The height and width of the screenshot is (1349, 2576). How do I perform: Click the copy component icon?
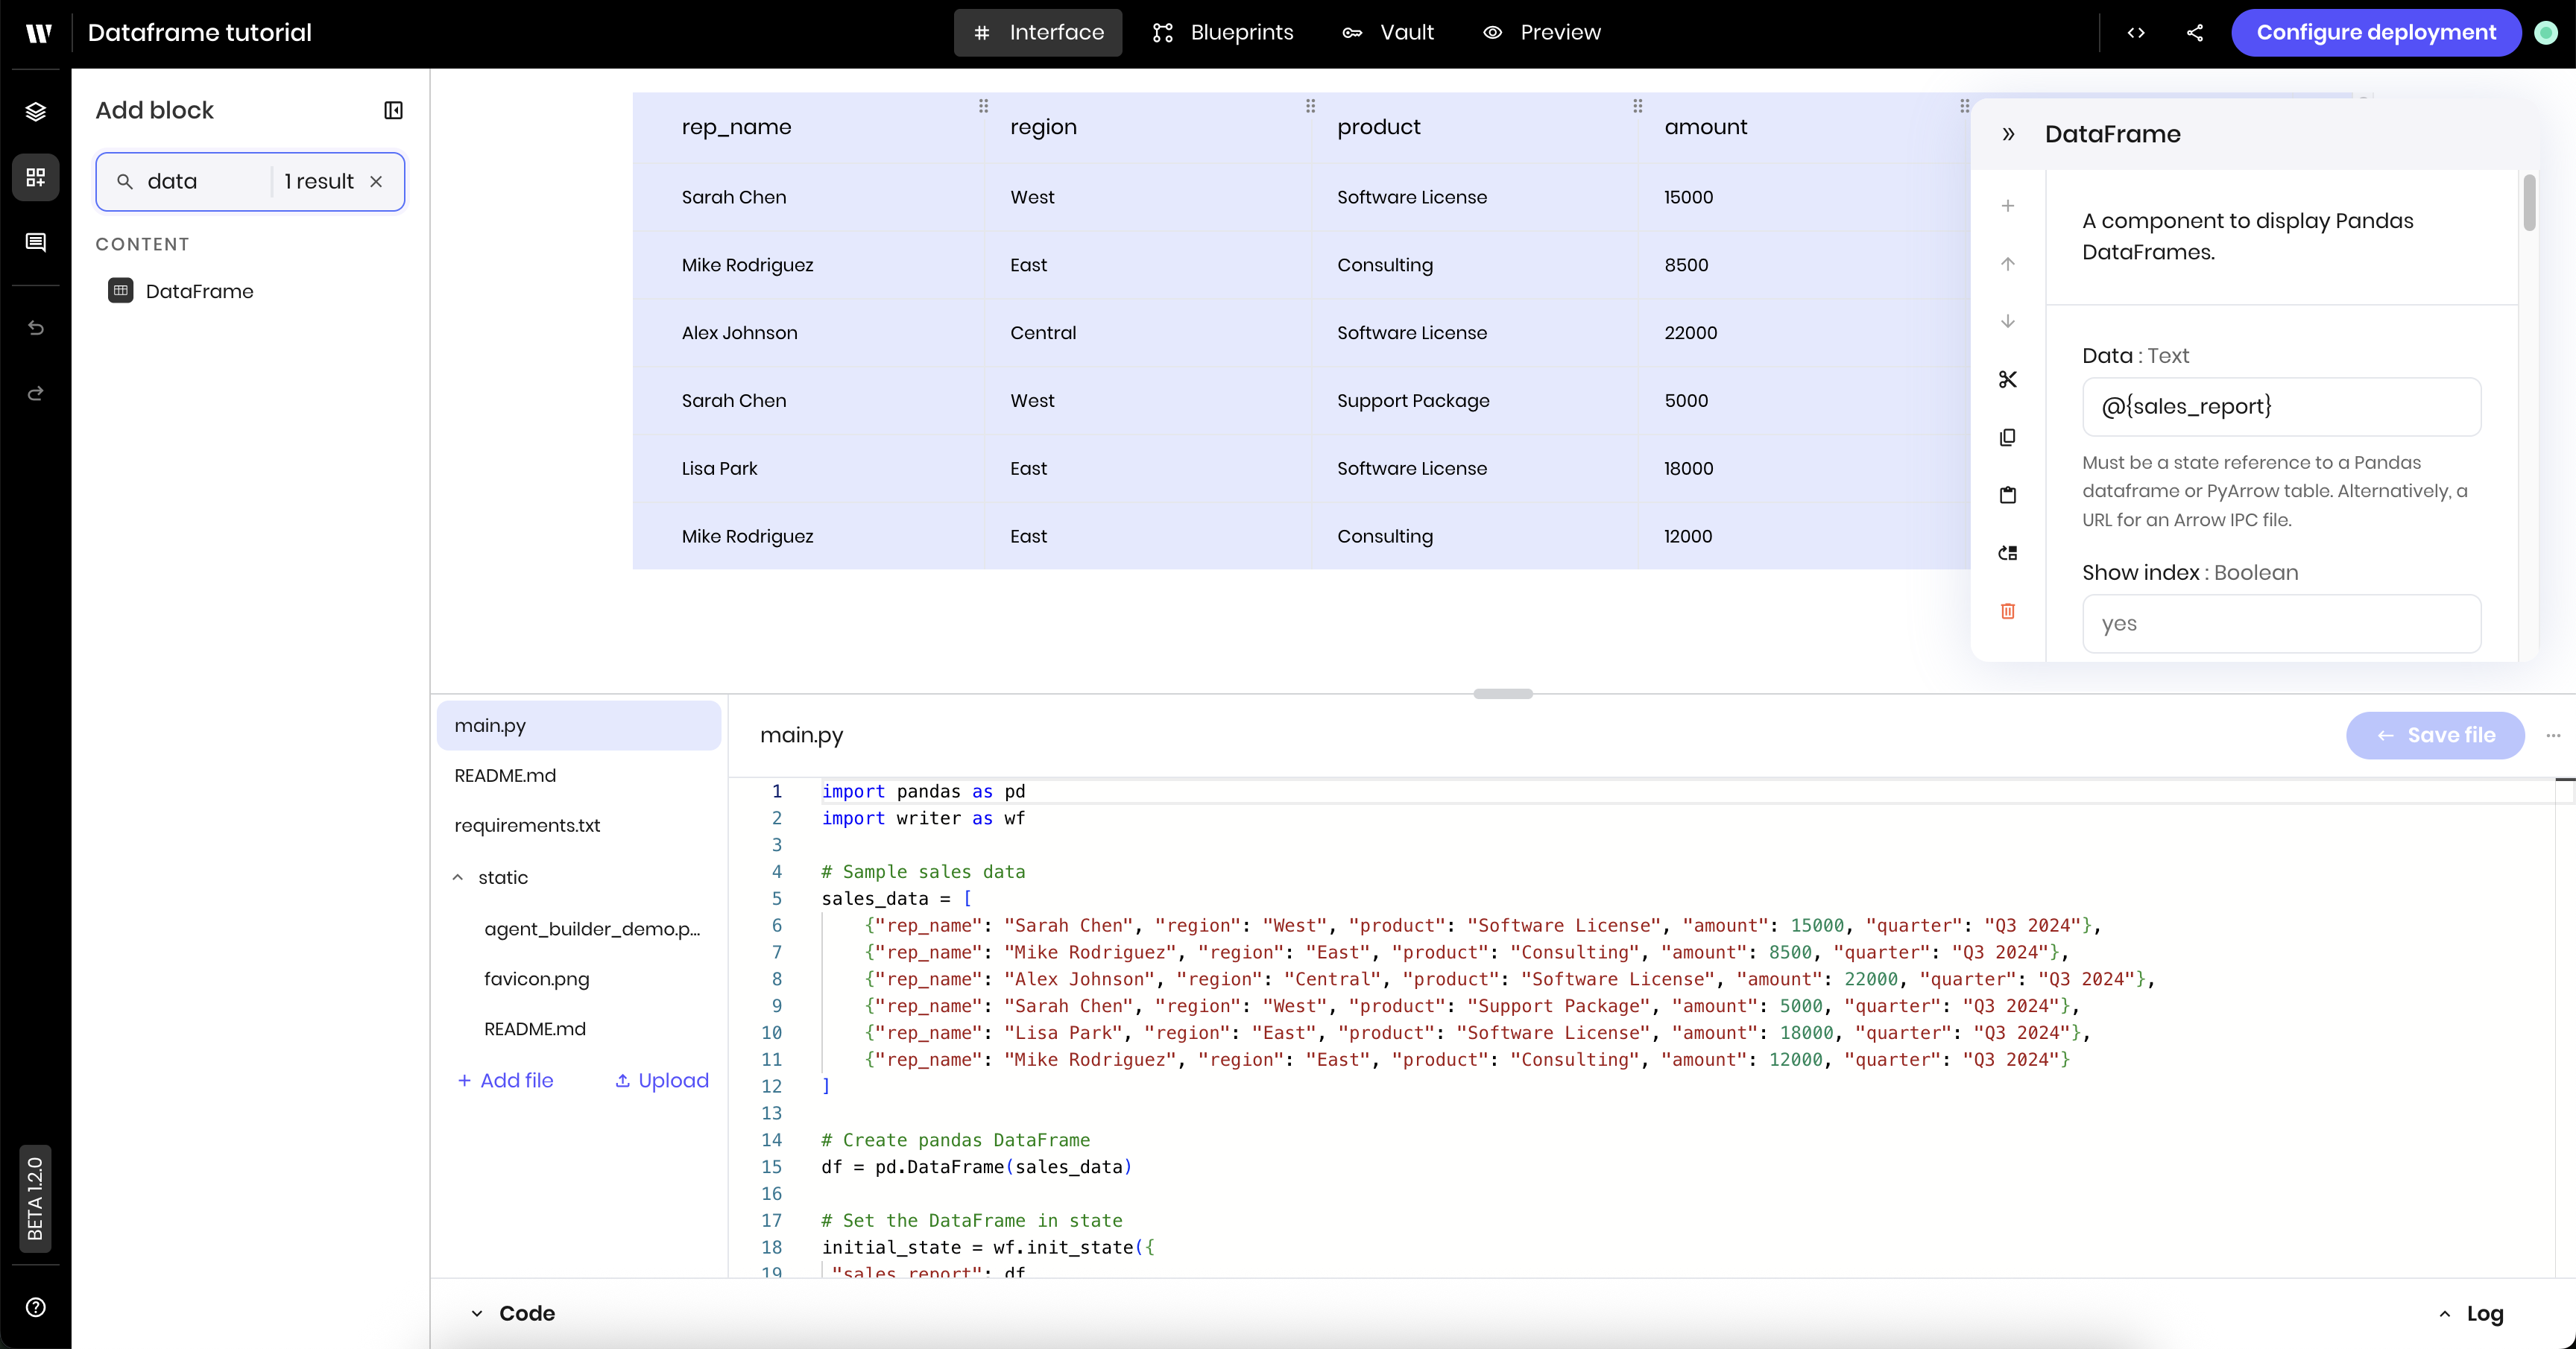(x=2007, y=437)
